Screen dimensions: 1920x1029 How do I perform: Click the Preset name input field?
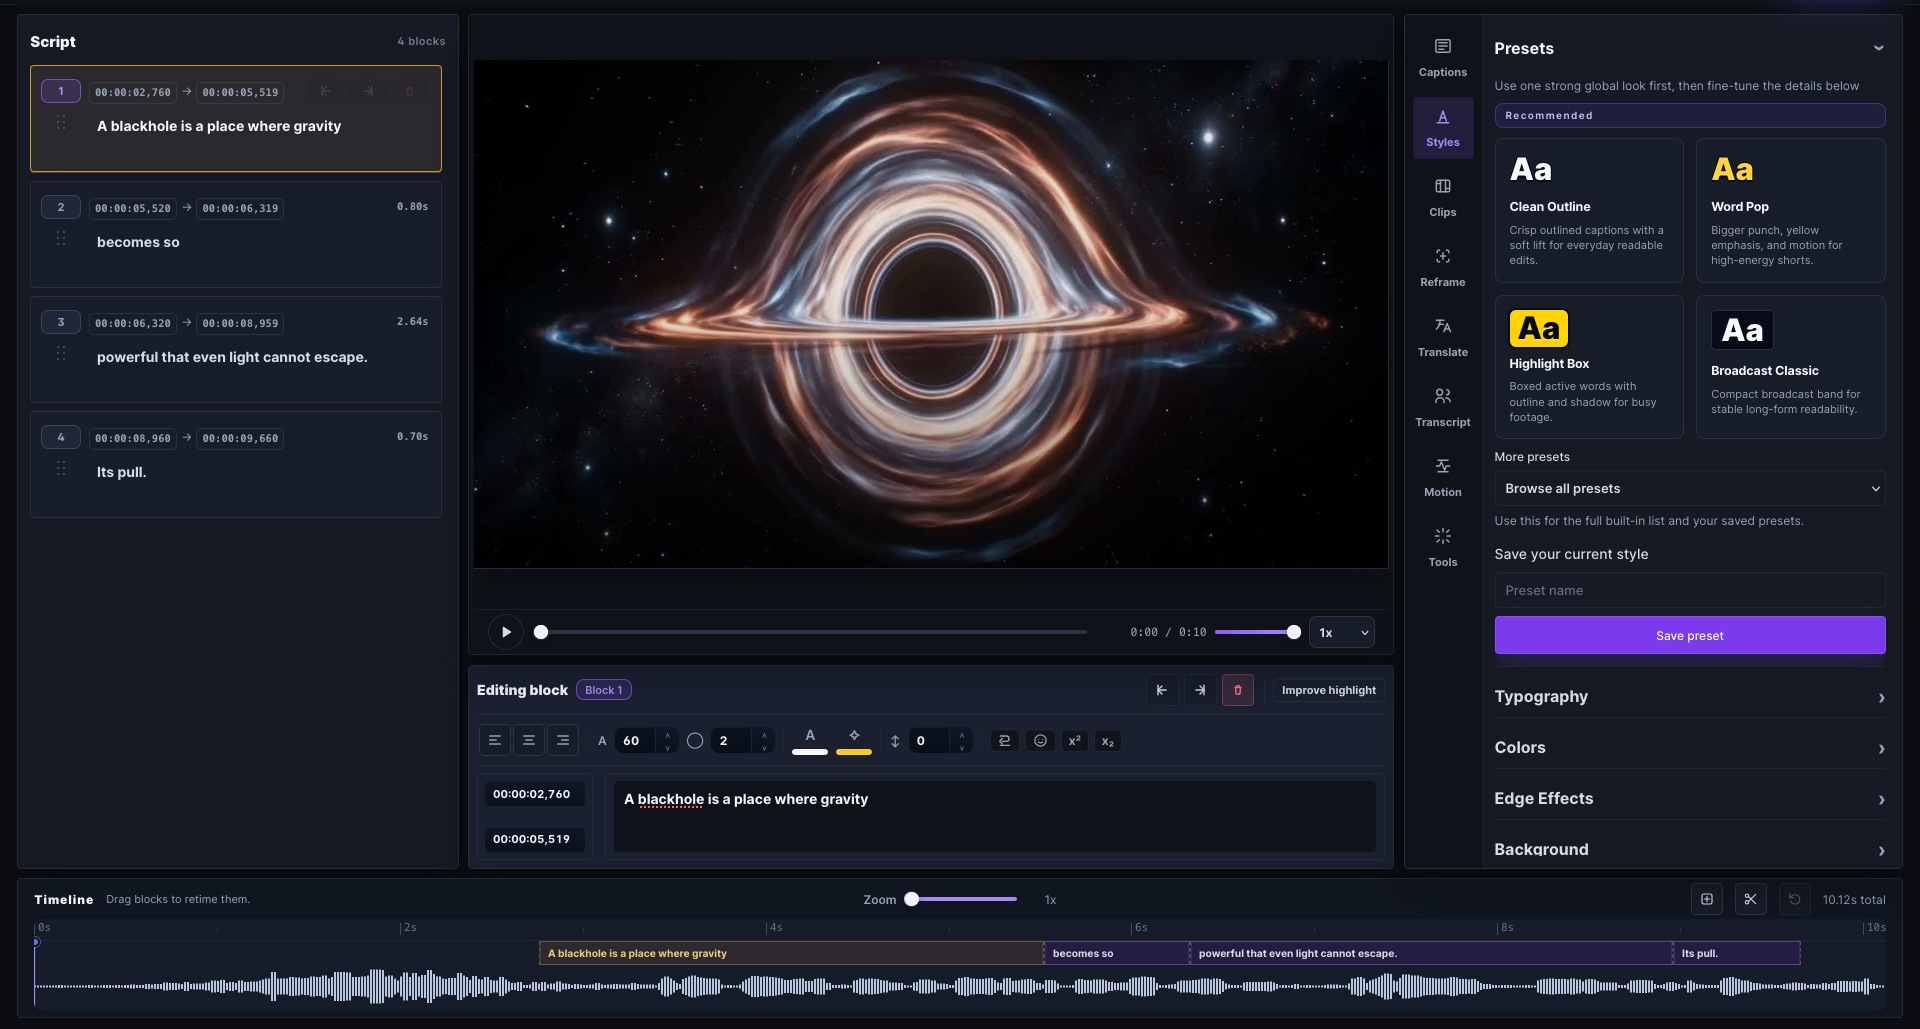click(x=1689, y=590)
